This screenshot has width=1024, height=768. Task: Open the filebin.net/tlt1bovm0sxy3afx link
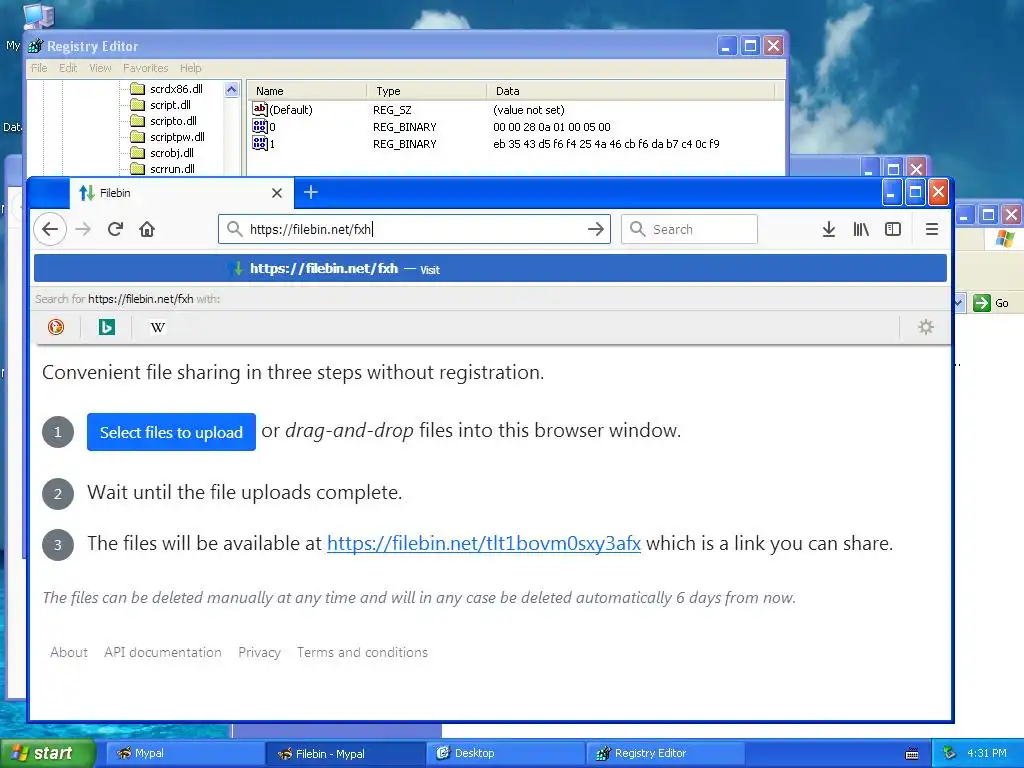click(x=483, y=543)
